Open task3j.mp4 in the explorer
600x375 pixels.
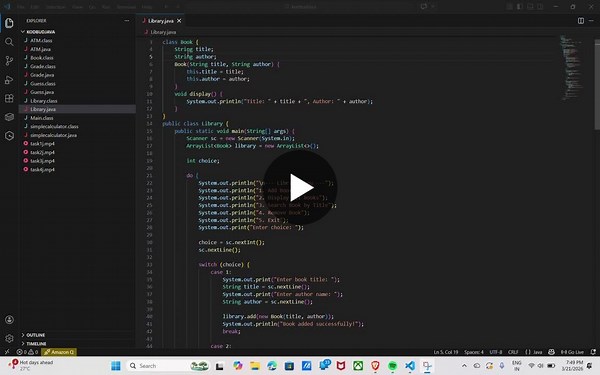pyautogui.click(x=42, y=161)
